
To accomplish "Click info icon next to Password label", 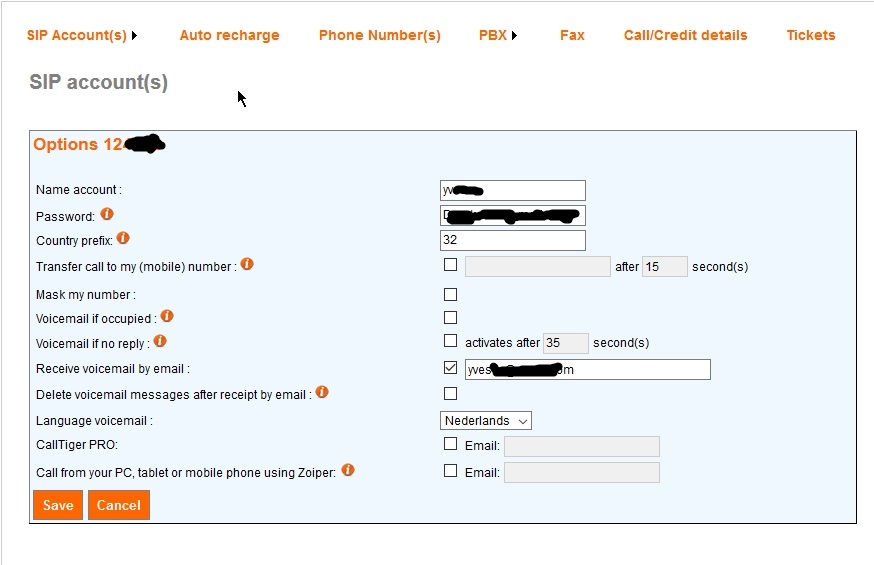I will coord(107,214).
